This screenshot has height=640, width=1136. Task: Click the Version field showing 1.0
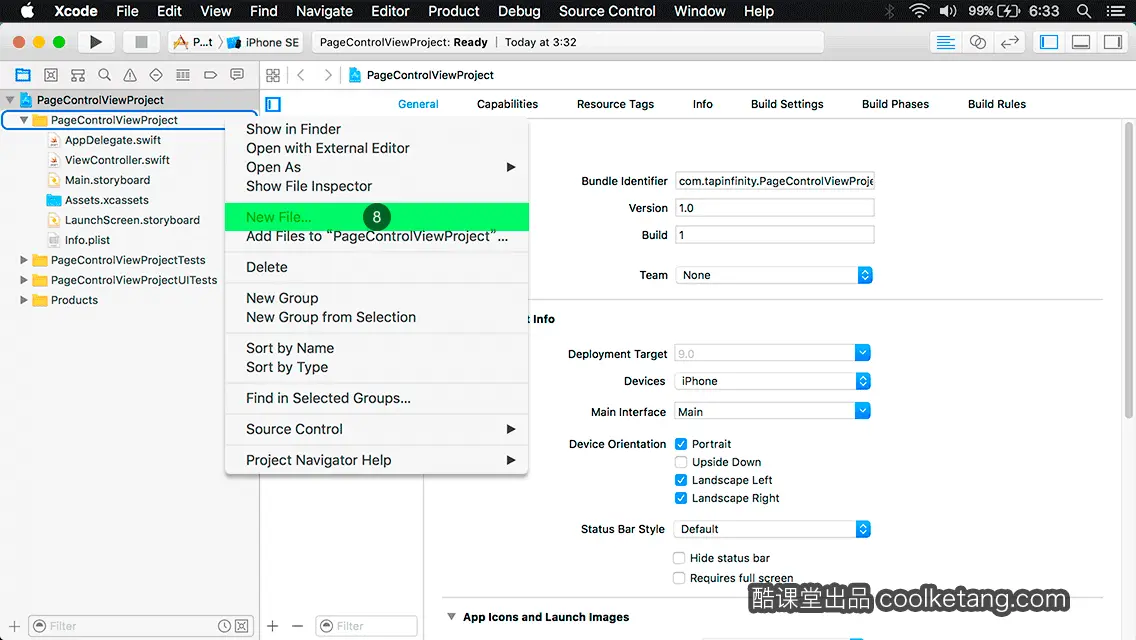pos(774,208)
